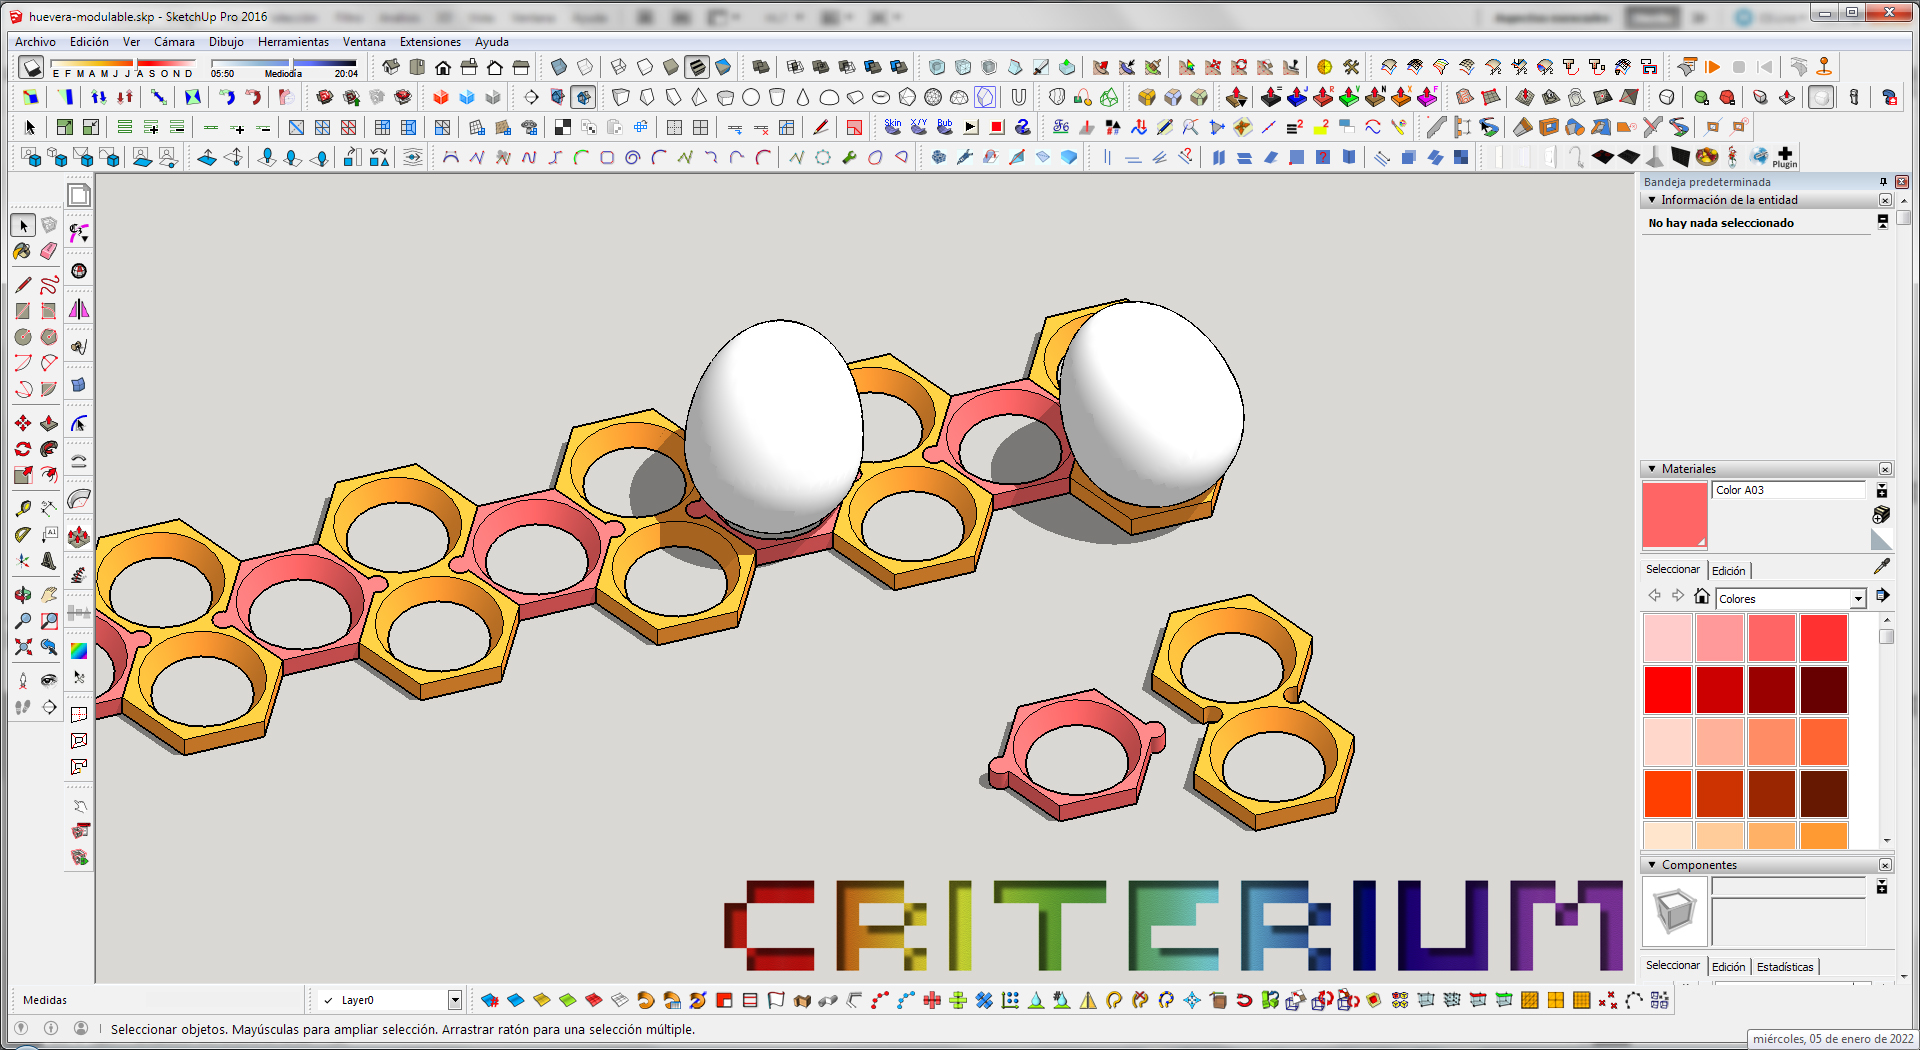Activate the Walk footprints tool
The image size is (1920, 1050).
[23, 707]
